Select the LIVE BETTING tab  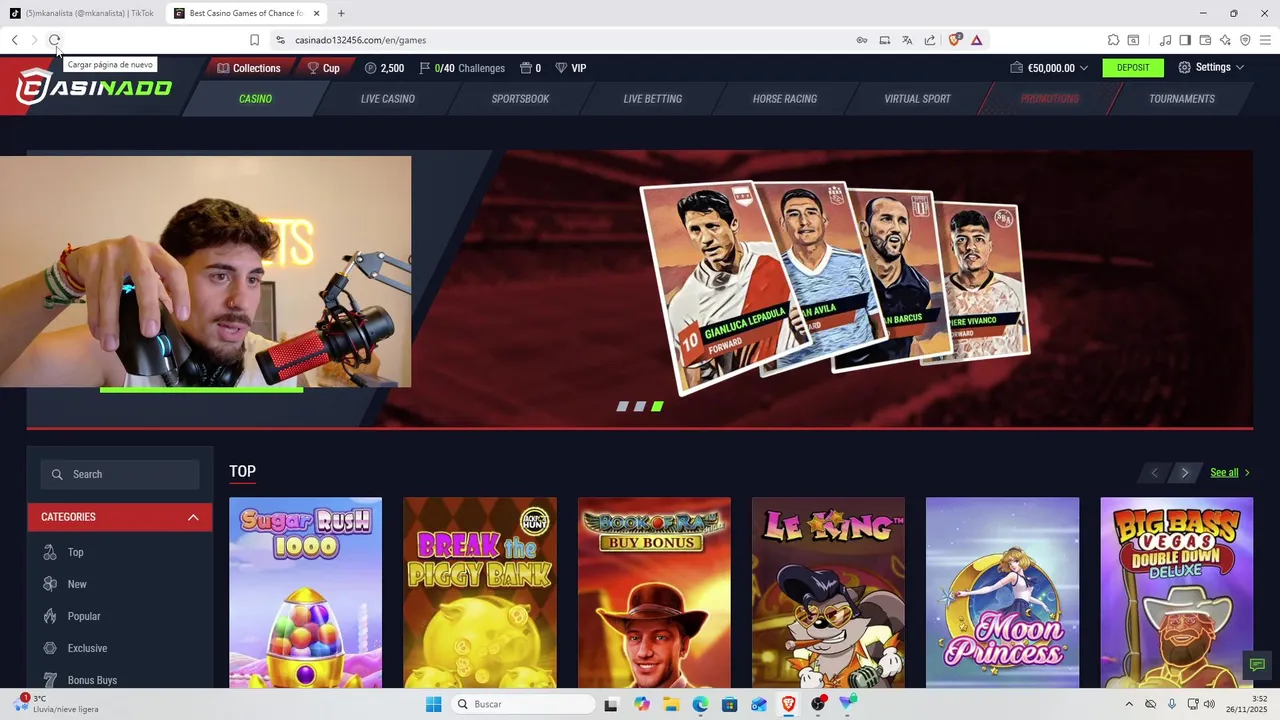click(x=652, y=99)
